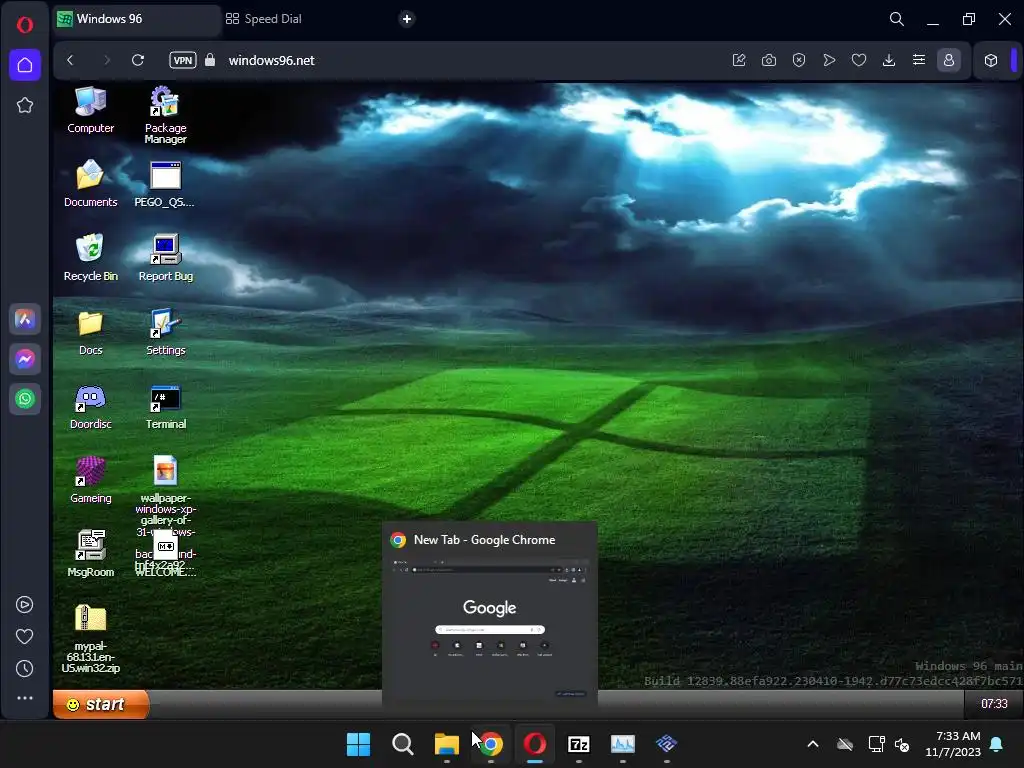Open the sidebar bookmarks star
Image resolution: width=1024 pixels, height=768 pixels.
(x=25, y=105)
